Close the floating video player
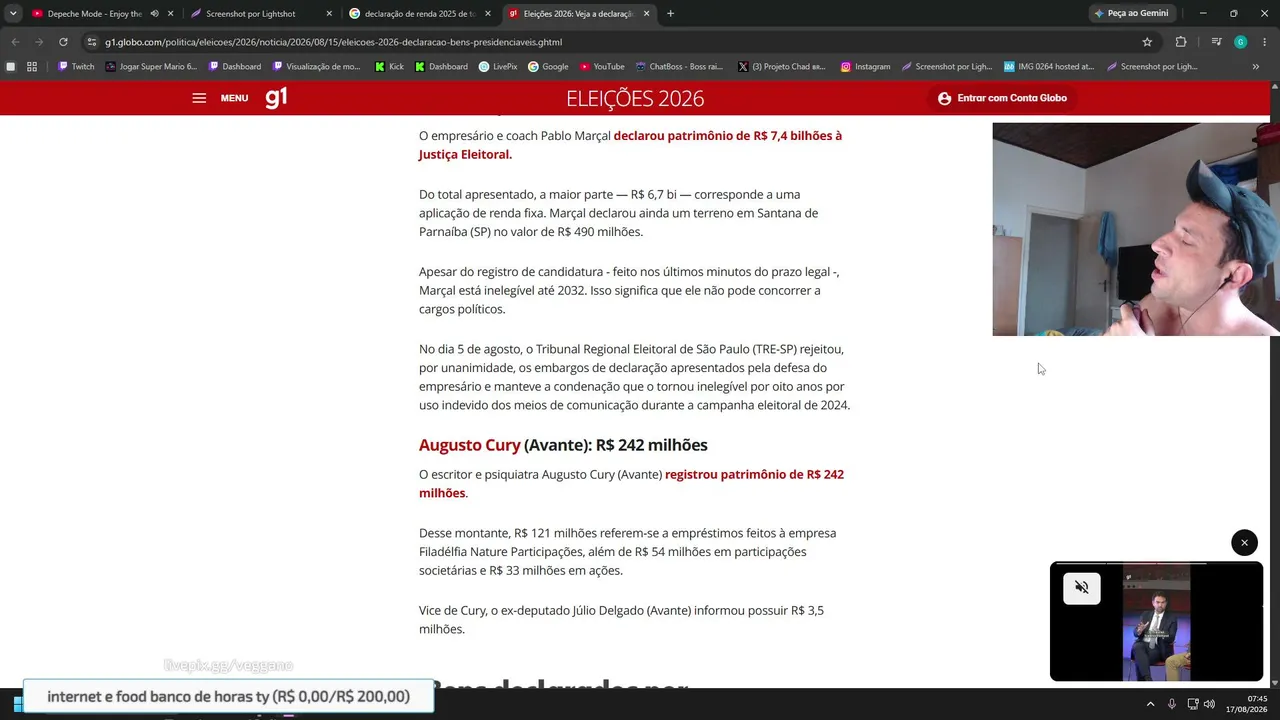The height and width of the screenshot is (720, 1280). pos(1244,543)
